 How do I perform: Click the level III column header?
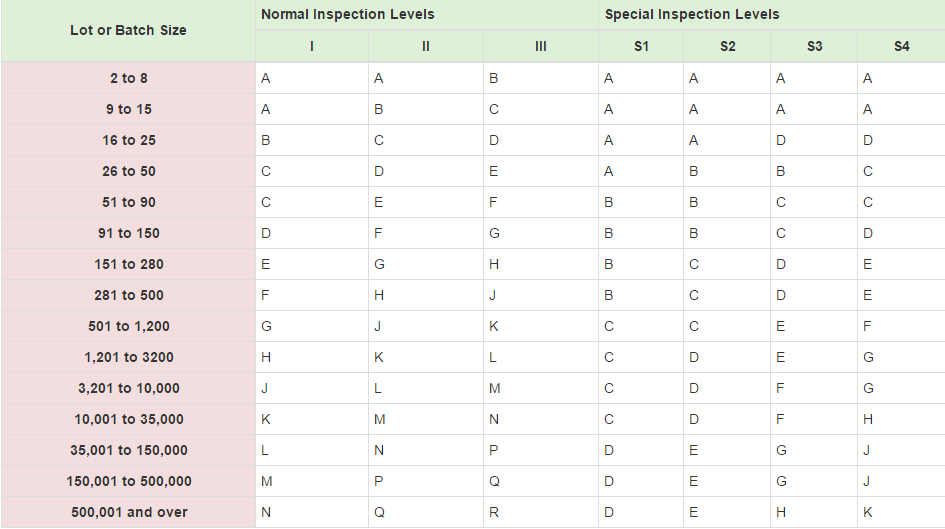point(541,46)
